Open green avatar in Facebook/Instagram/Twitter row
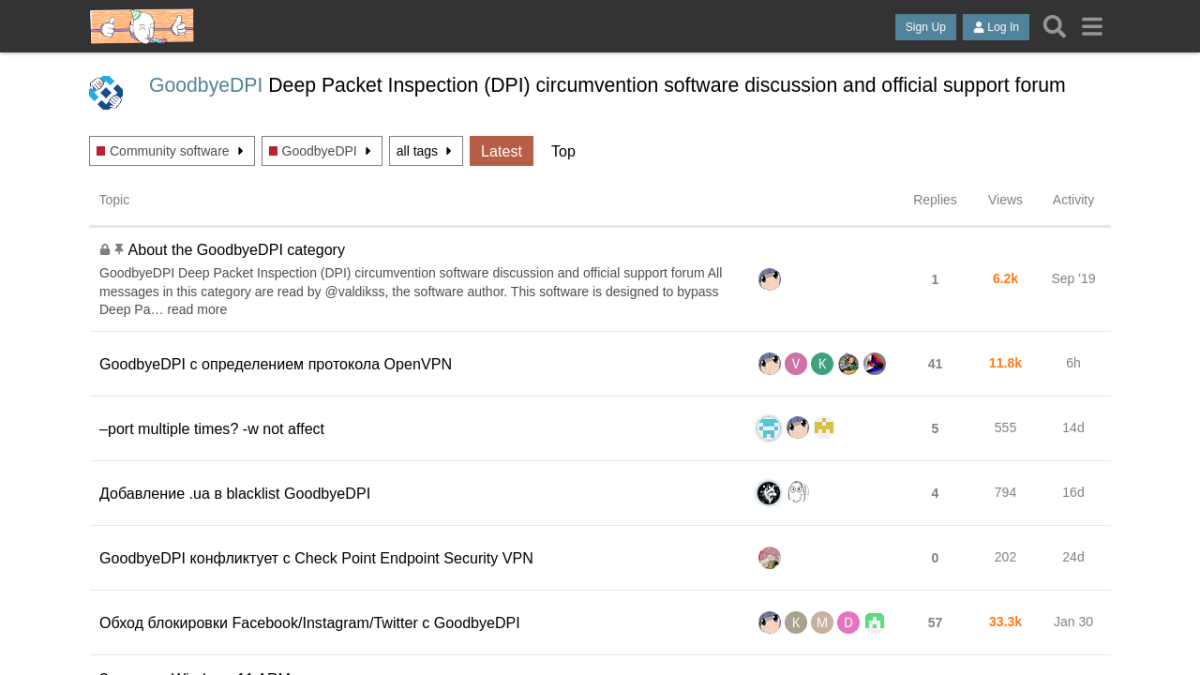 pyautogui.click(x=874, y=623)
